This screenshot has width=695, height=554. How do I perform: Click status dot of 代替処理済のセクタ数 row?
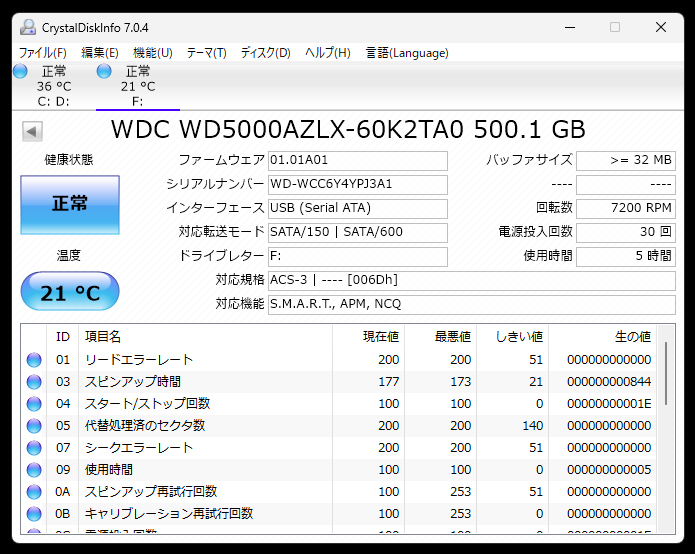[x=34, y=426]
